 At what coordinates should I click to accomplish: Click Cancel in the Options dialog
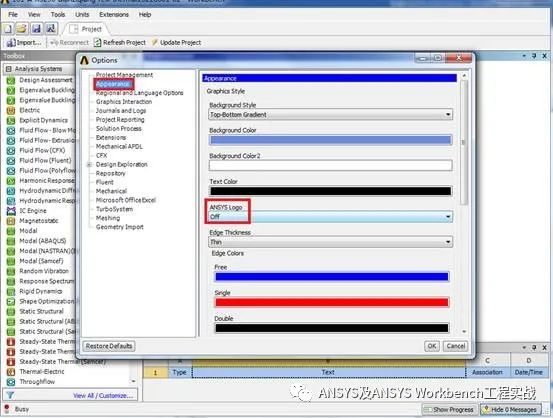[x=455, y=346]
